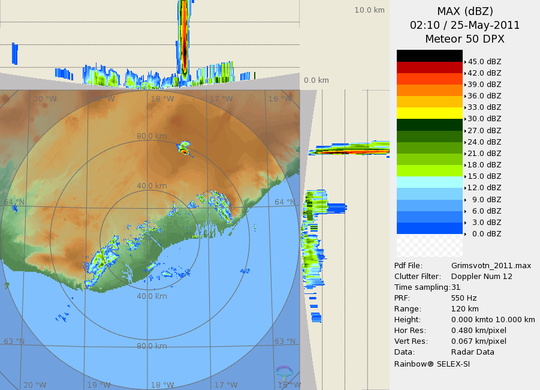Click the MAX (dBZ) title text
This screenshot has width=540, height=390.
(465, 11)
